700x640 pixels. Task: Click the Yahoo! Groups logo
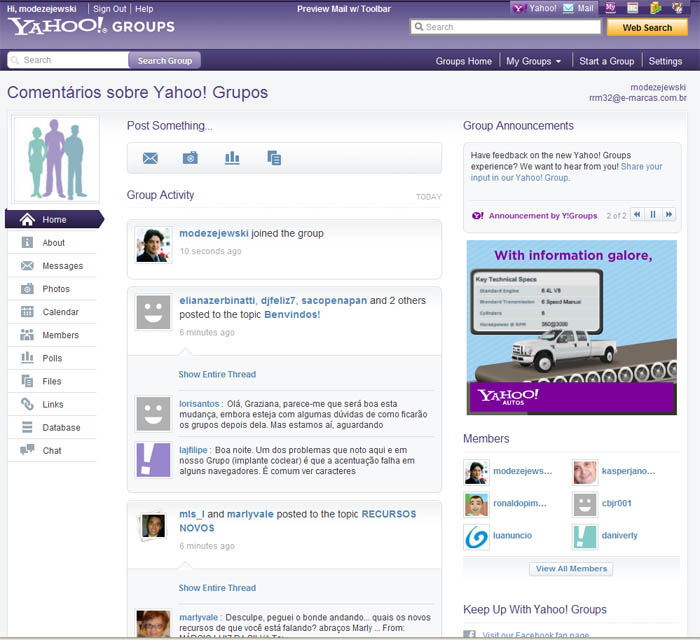(x=92, y=26)
